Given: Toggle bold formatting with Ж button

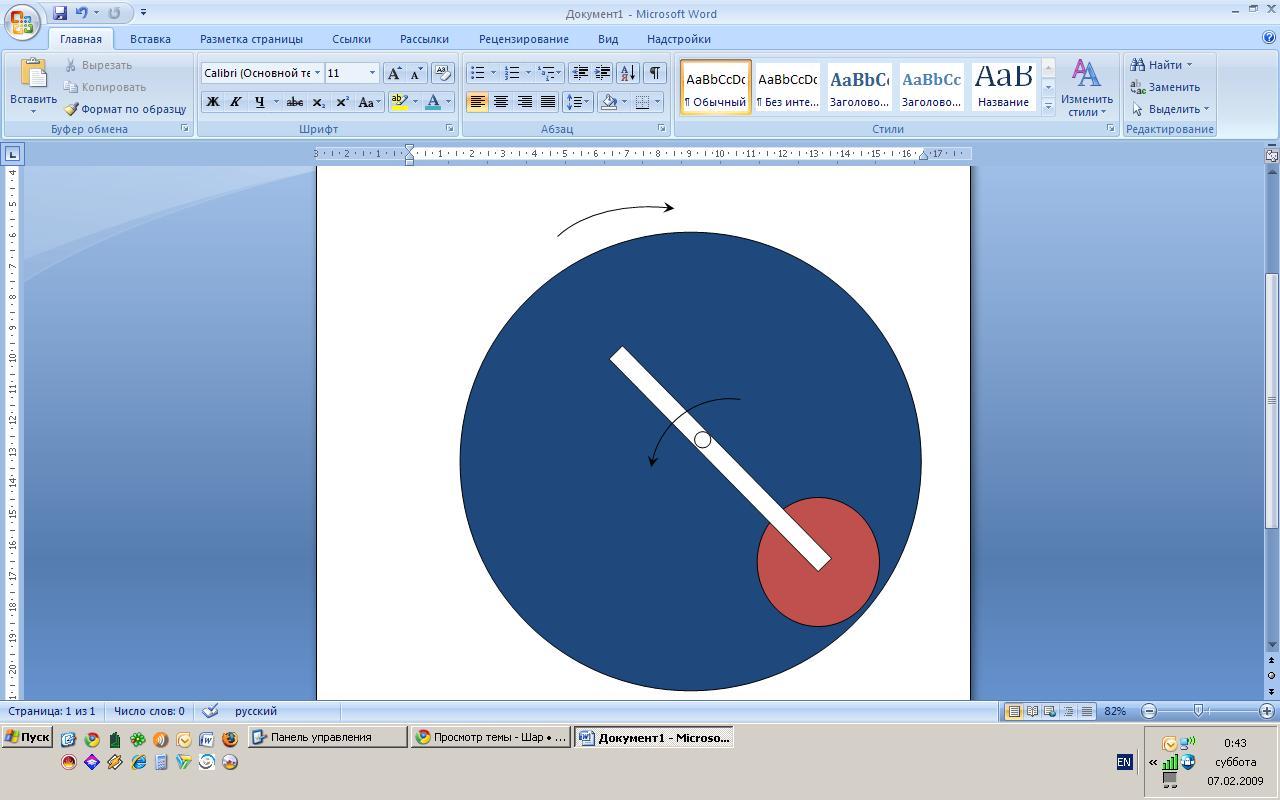Looking at the screenshot, I should point(212,102).
